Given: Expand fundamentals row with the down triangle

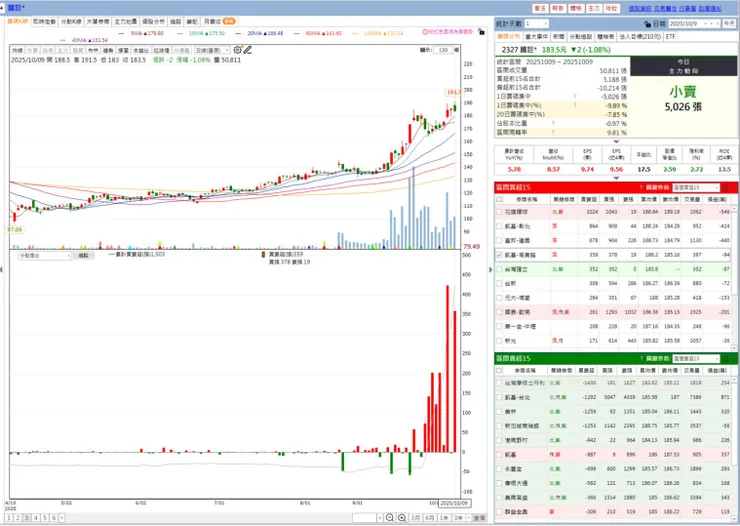Looking at the screenshot, I should (616, 178).
